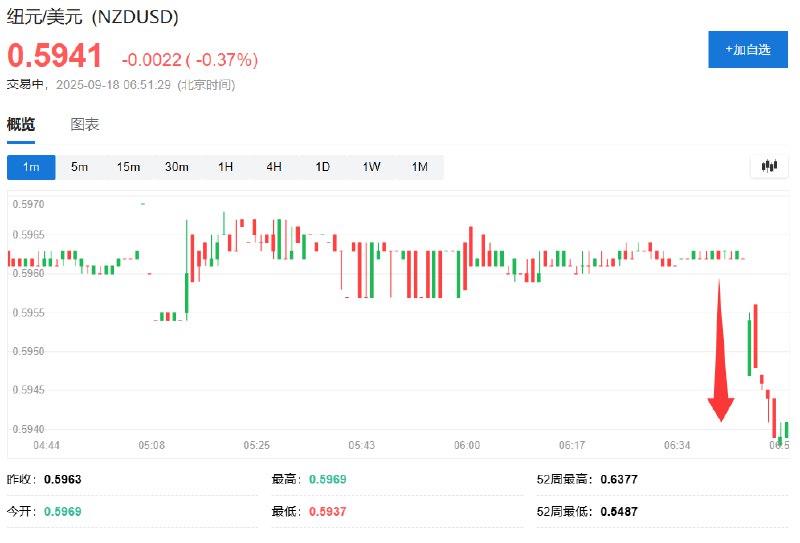Switch to the 概览 tab

[x=21, y=124]
